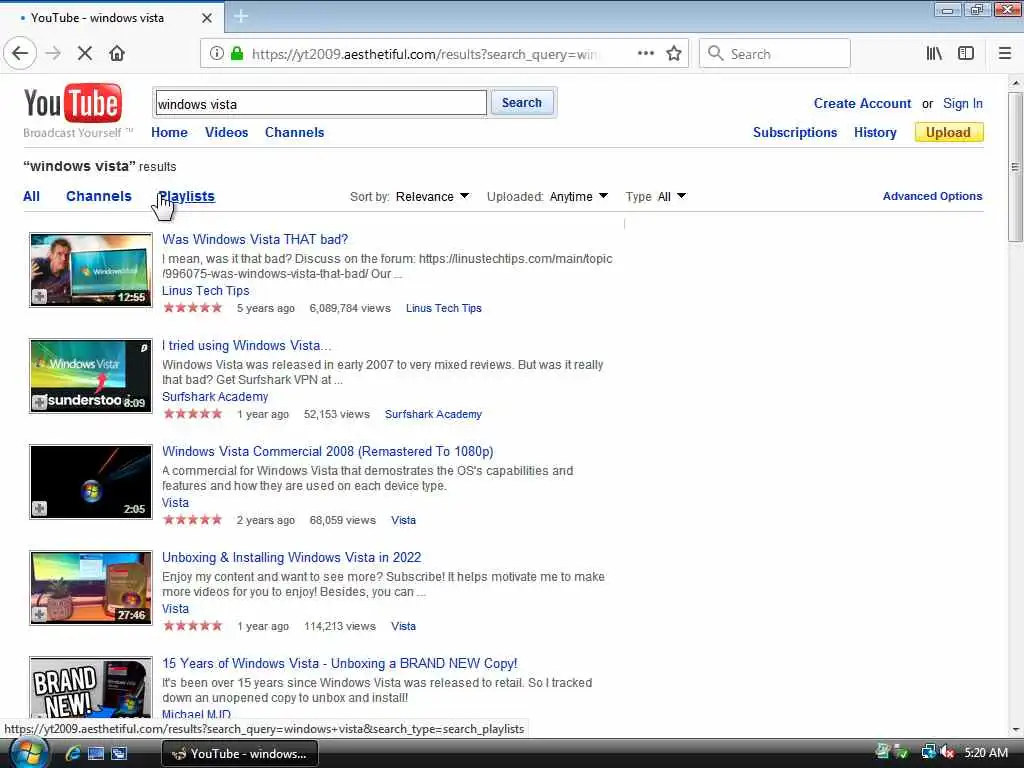Screen dimensions: 1024x768
Task: Click the green padlock security icon
Action: click(x=237, y=54)
